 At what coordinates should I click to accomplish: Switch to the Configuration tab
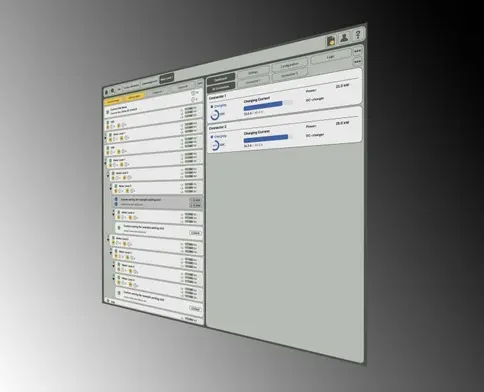[x=289, y=65]
